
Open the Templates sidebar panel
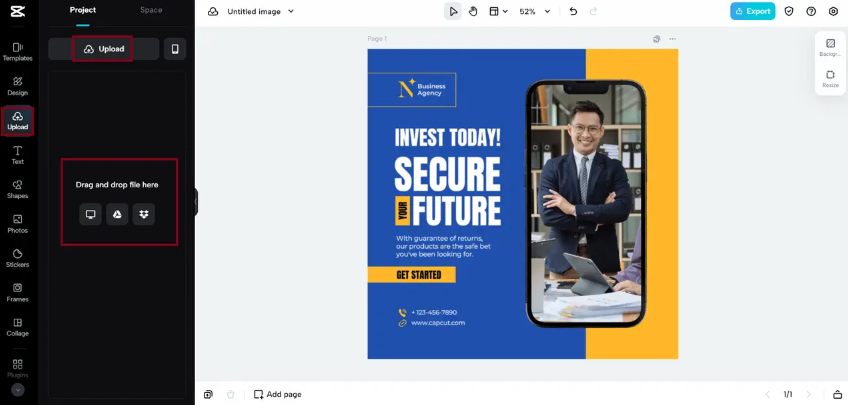tap(17, 51)
